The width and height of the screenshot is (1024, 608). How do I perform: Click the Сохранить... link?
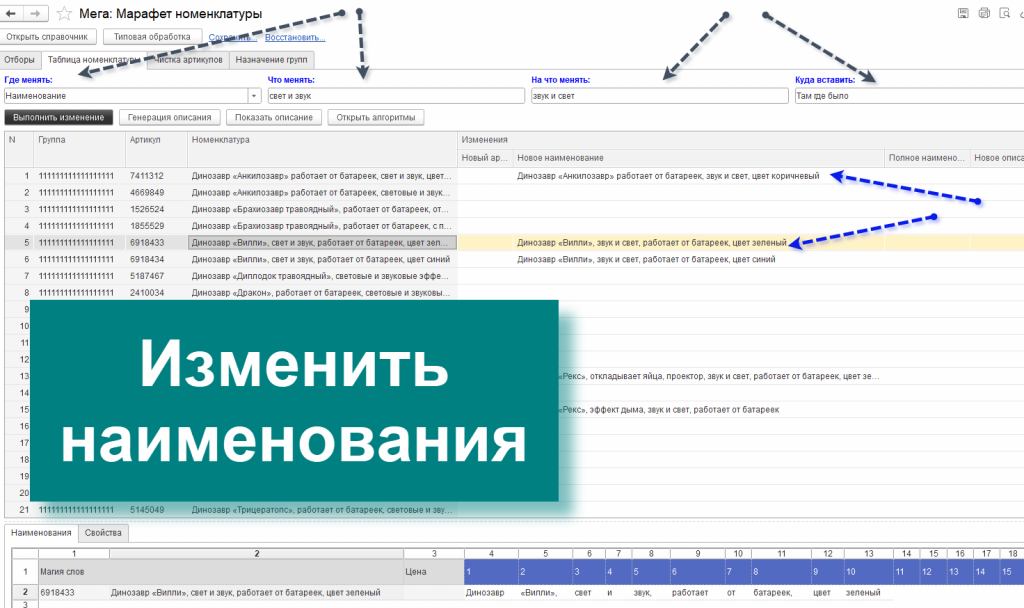[x=232, y=37]
